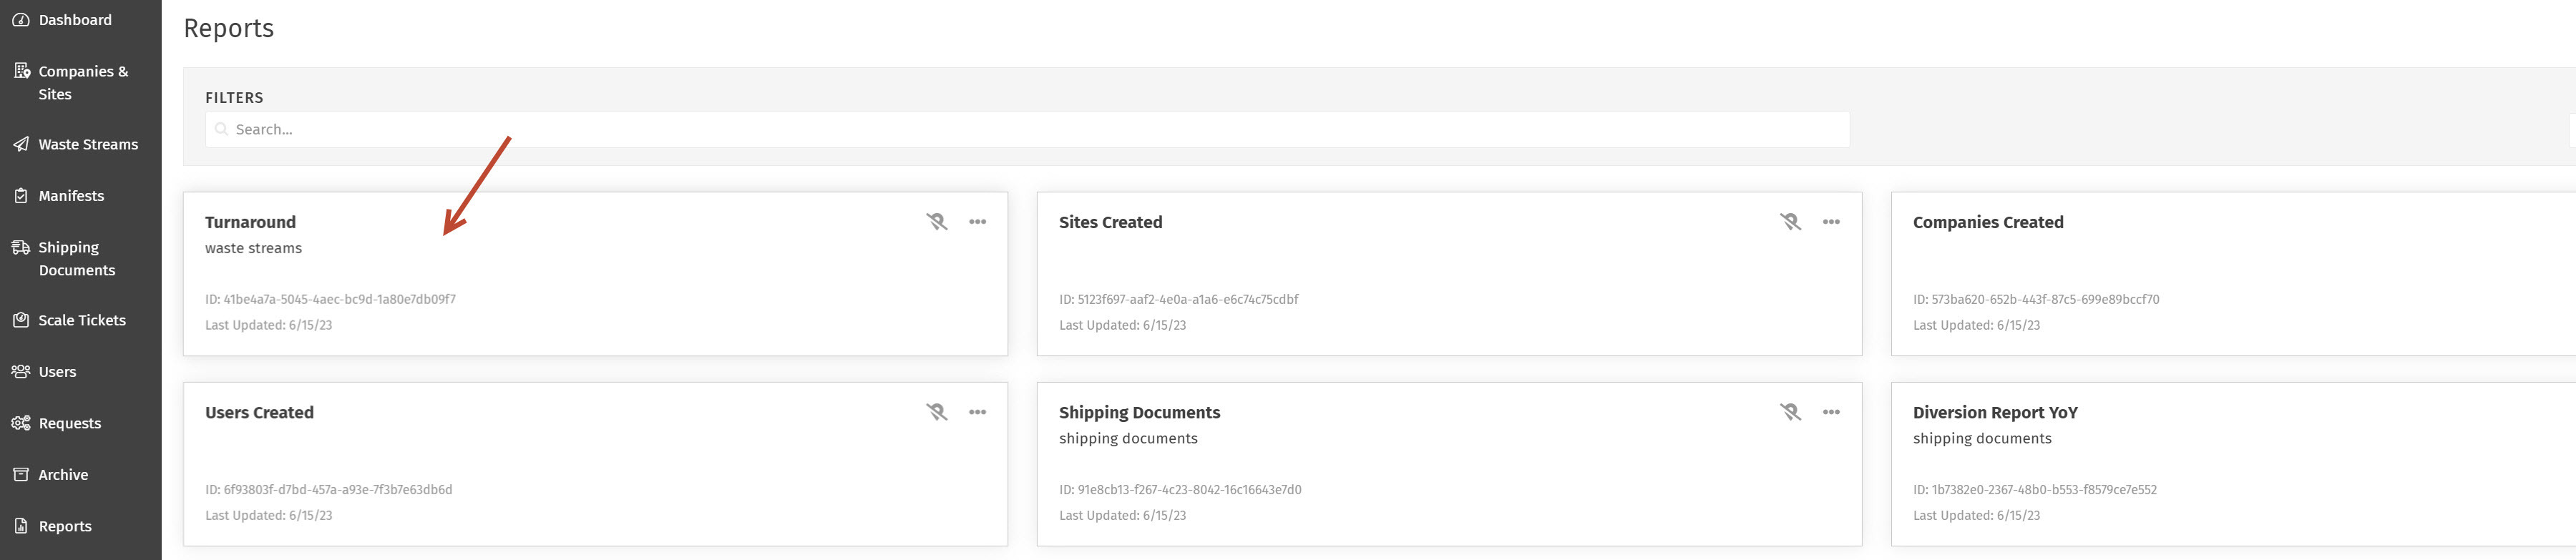This screenshot has width=2576, height=560.
Task: Open the Archive section
Action: pos(63,475)
